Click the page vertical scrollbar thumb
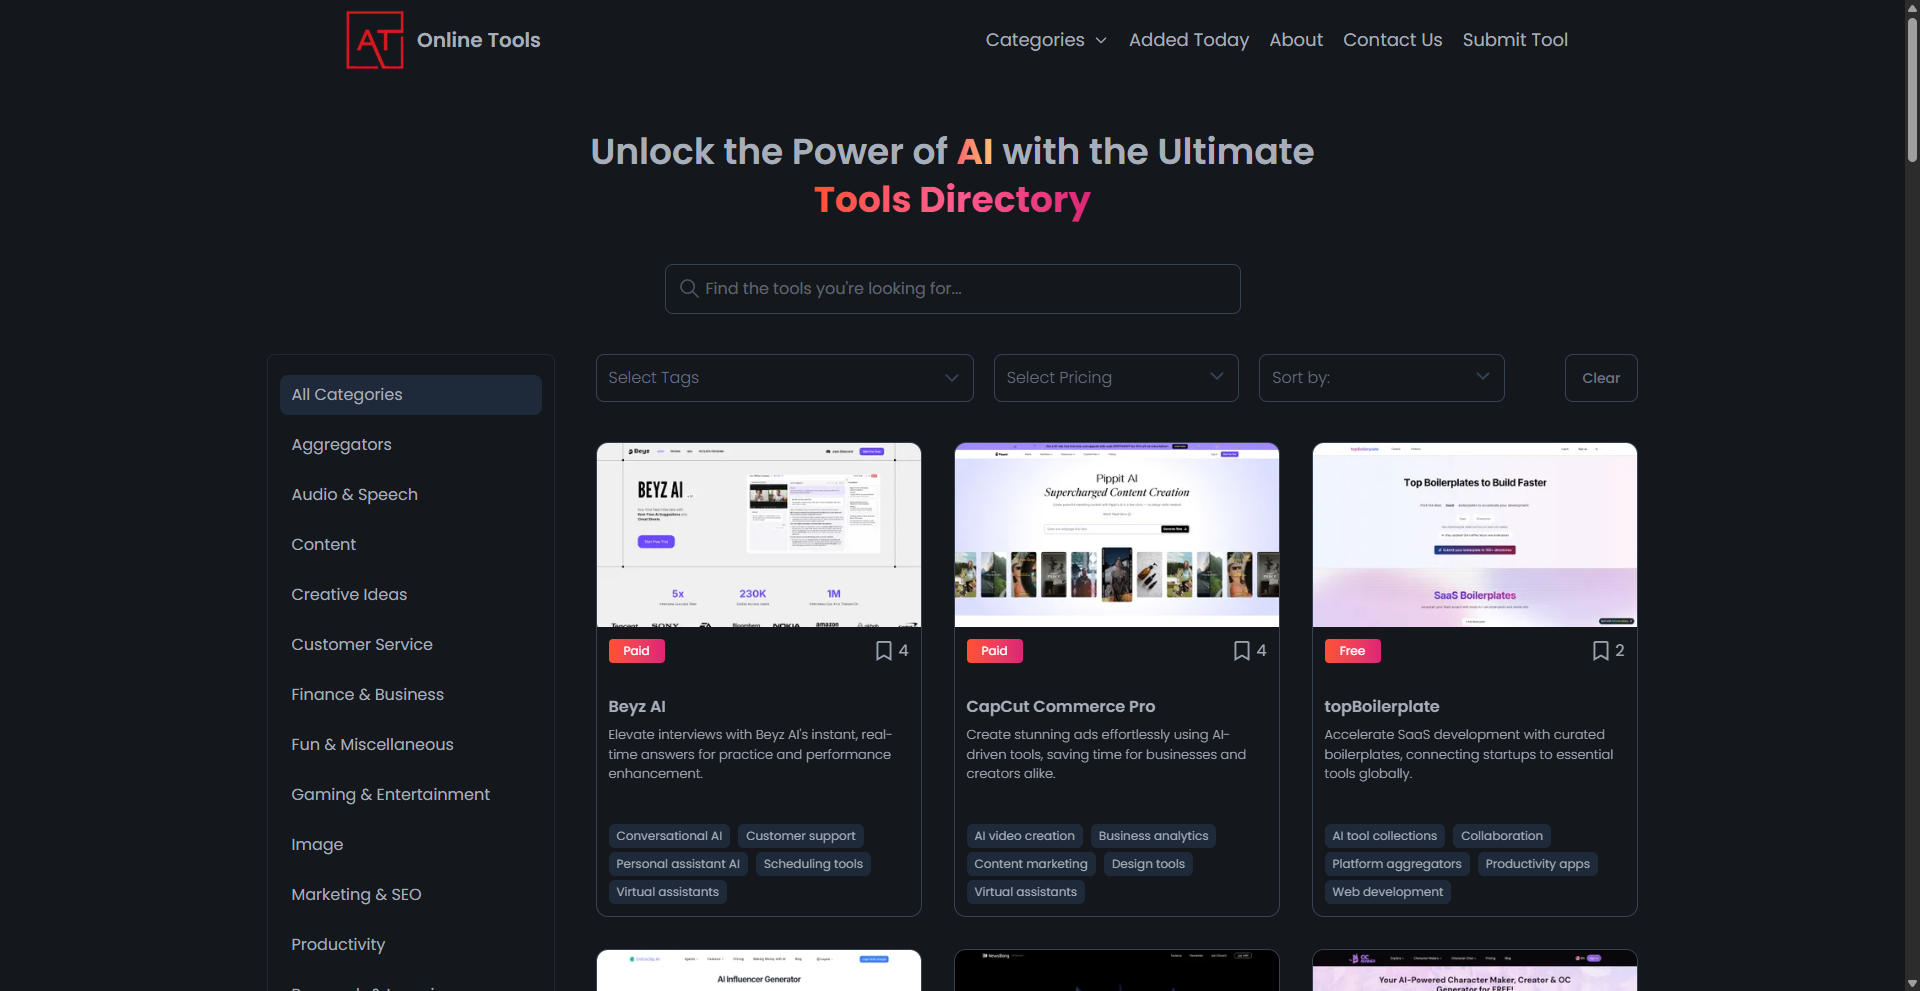1920x991 pixels. [x=1912, y=90]
